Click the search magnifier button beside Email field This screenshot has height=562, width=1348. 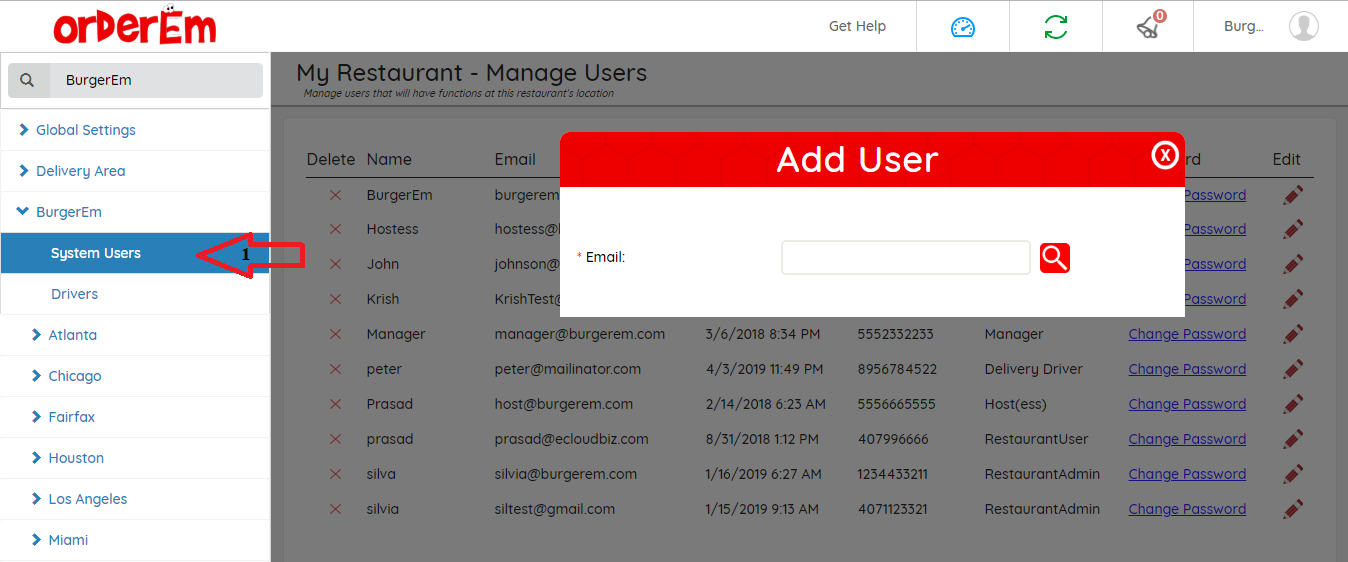(1054, 258)
